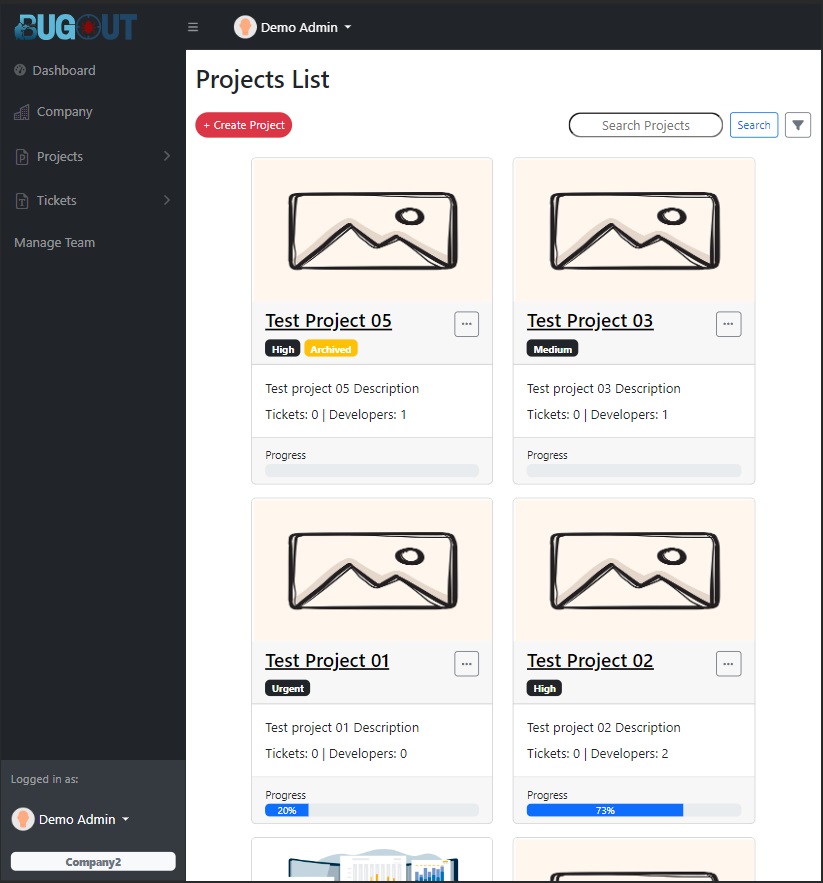Click the Demo Admin avatar in sidebar footer
This screenshot has height=883, width=823.
coord(23,819)
